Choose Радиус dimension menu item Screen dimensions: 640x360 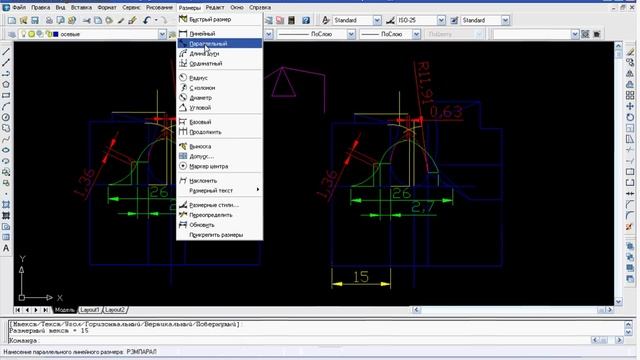click(220, 78)
